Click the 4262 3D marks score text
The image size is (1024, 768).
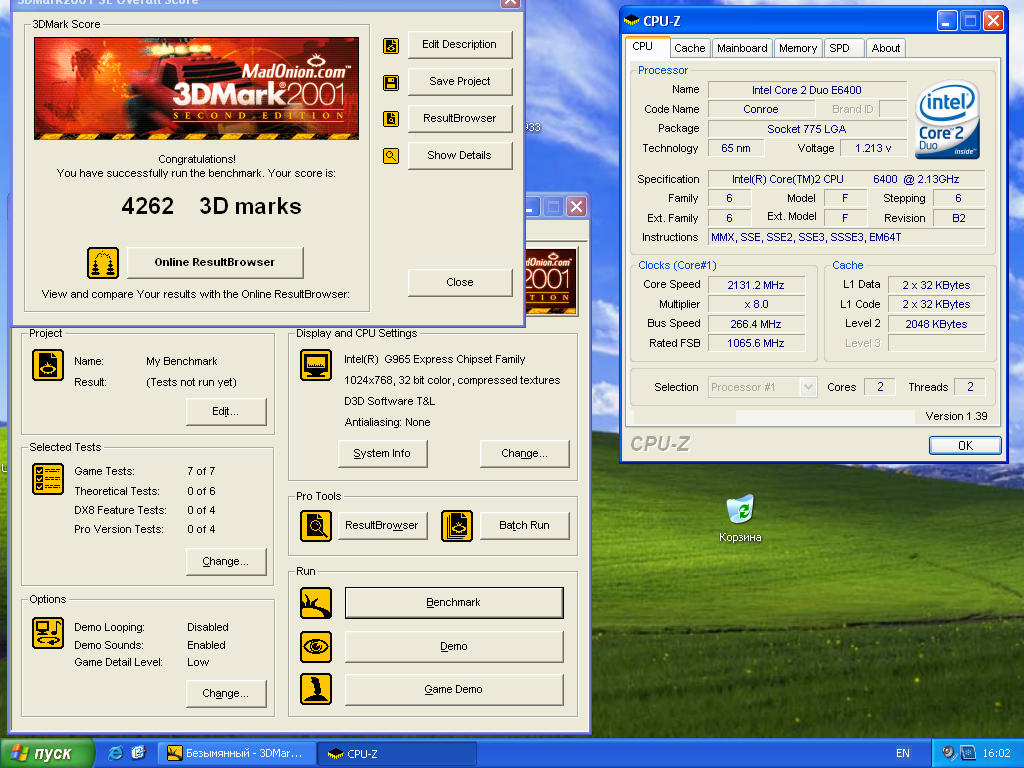coord(212,206)
